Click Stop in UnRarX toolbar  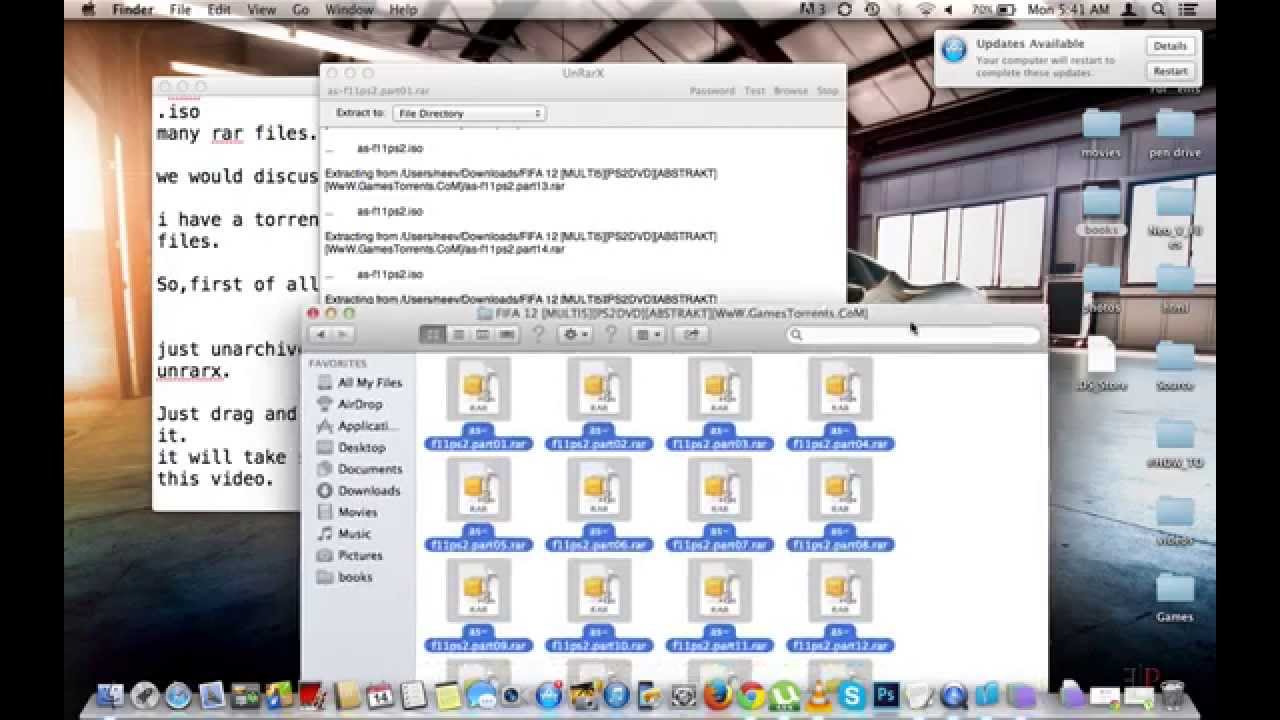(827, 91)
